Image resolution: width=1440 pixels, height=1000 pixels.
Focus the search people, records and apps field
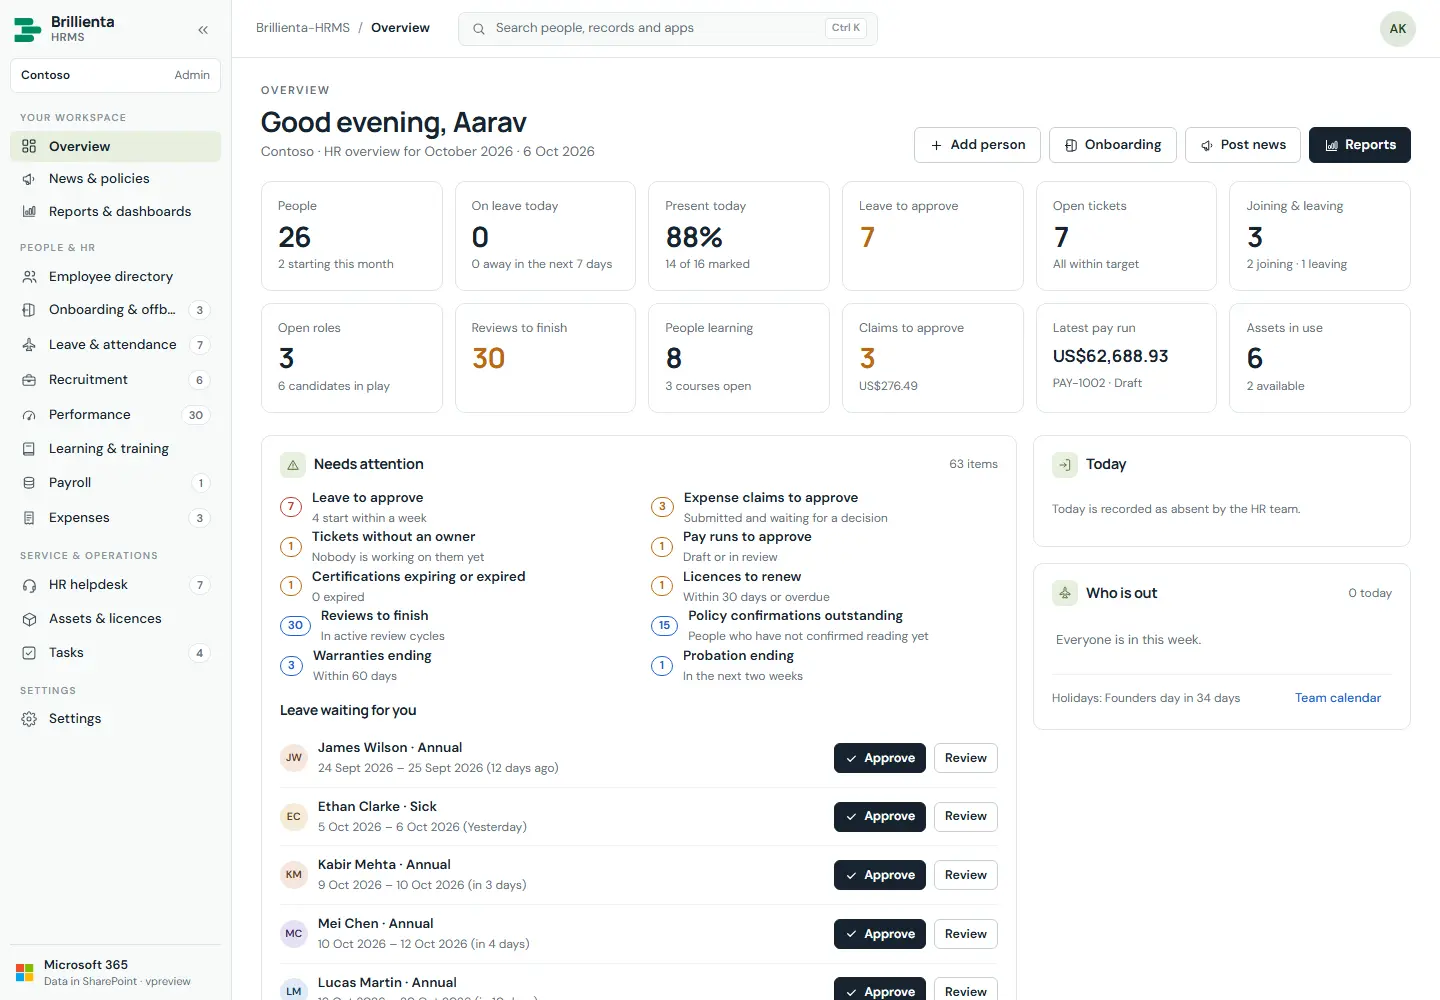pos(668,29)
